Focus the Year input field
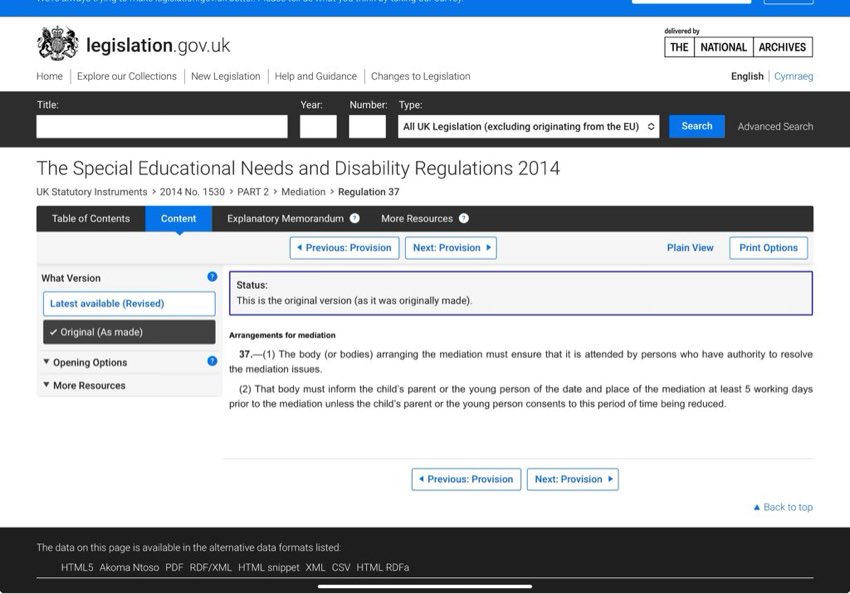The width and height of the screenshot is (850, 594). pyautogui.click(x=318, y=126)
